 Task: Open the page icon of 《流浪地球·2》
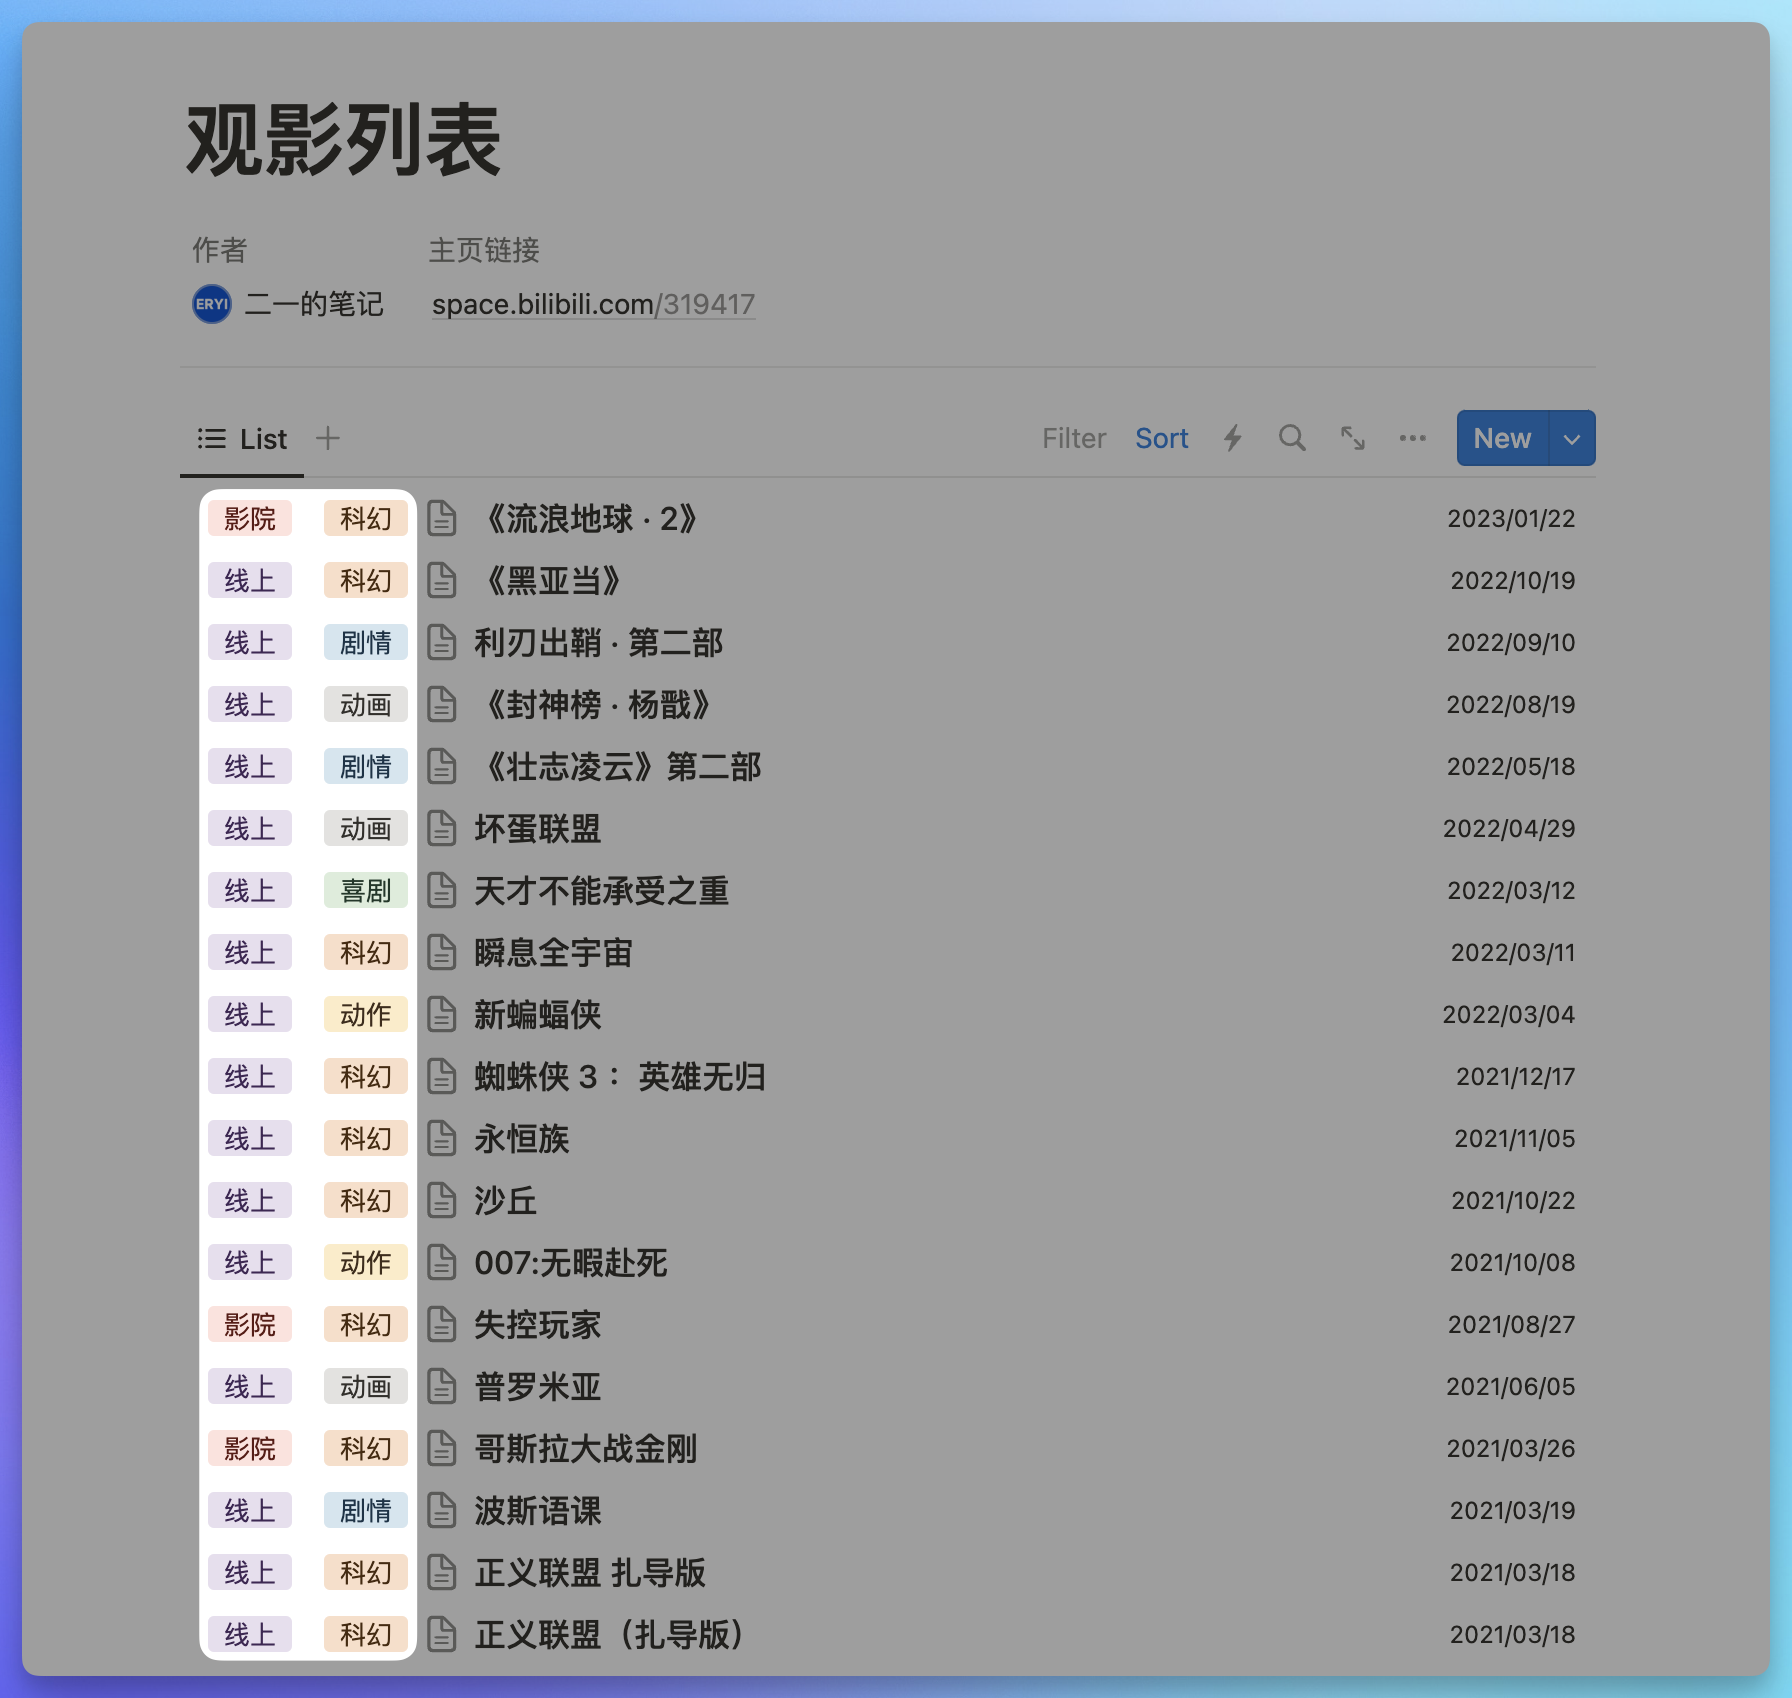coord(441,518)
